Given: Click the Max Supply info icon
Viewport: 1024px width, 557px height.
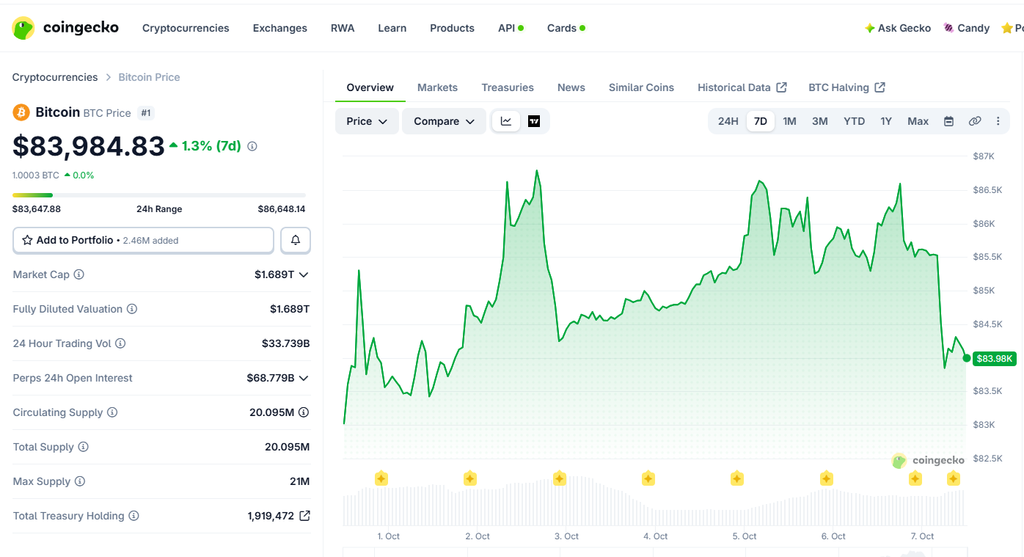Looking at the screenshot, I should click(x=80, y=481).
